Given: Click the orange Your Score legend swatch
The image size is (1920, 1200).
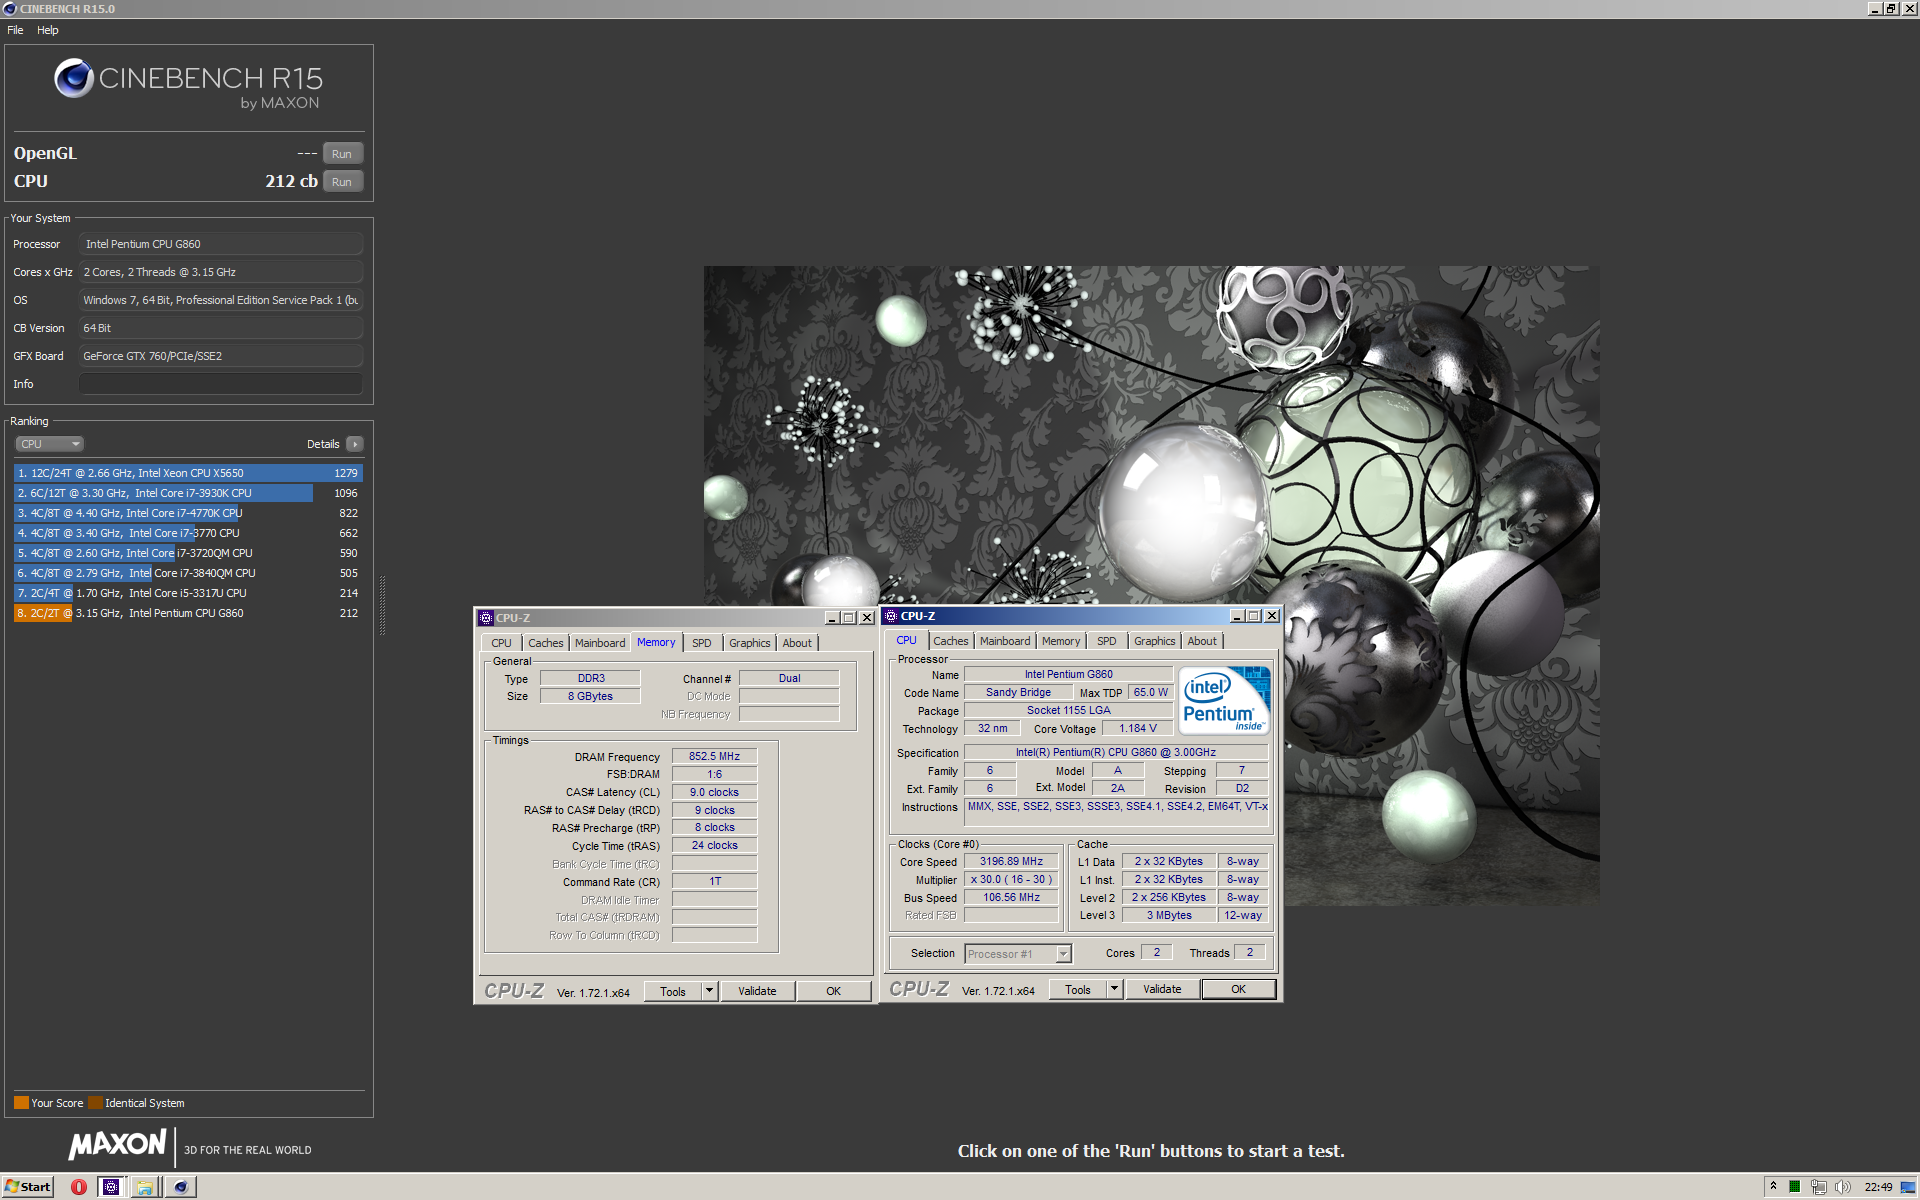Looking at the screenshot, I should tap(21, 1103).
